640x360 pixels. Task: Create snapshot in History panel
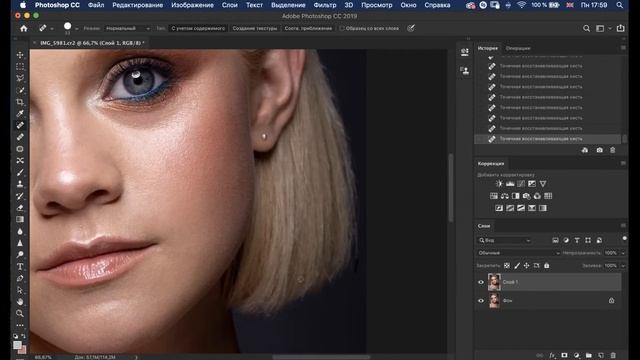click(x=599, y=150)
